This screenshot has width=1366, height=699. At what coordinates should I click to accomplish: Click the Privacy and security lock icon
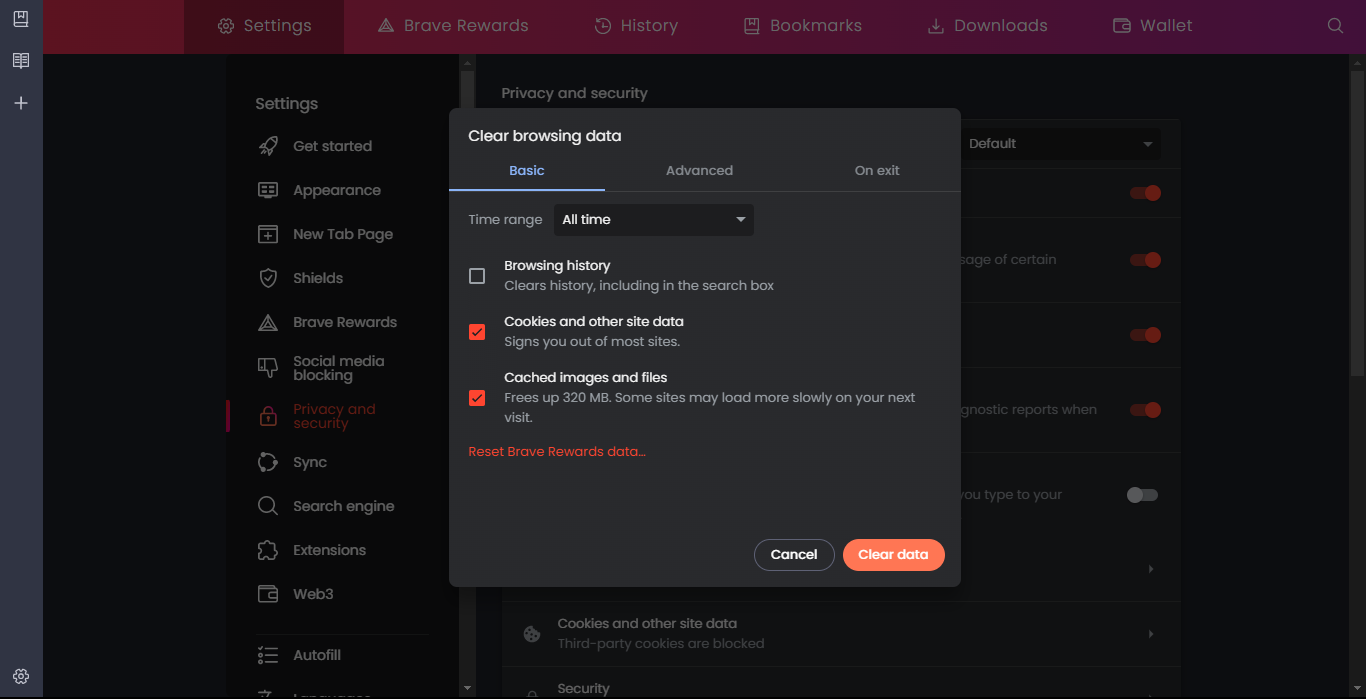point(268,416)
